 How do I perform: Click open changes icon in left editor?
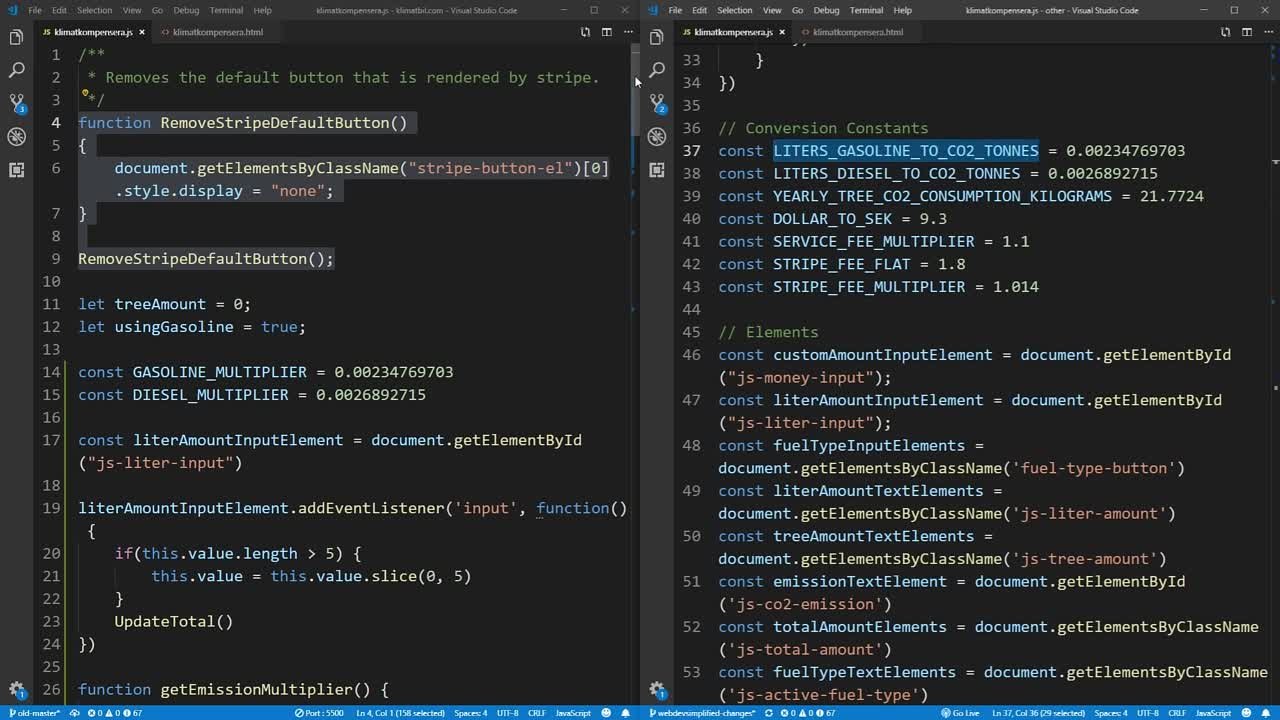(585, 32)
